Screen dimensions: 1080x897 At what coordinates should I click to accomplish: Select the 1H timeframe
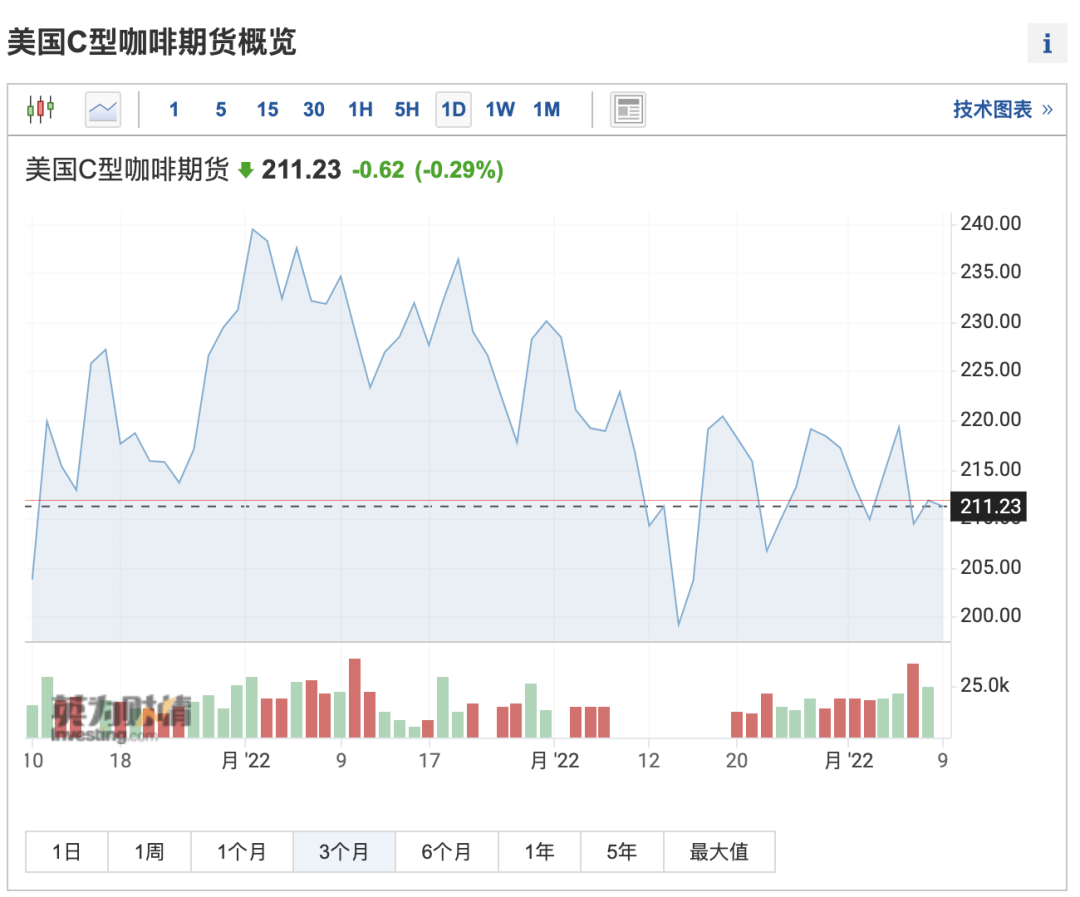pos(360,110)
